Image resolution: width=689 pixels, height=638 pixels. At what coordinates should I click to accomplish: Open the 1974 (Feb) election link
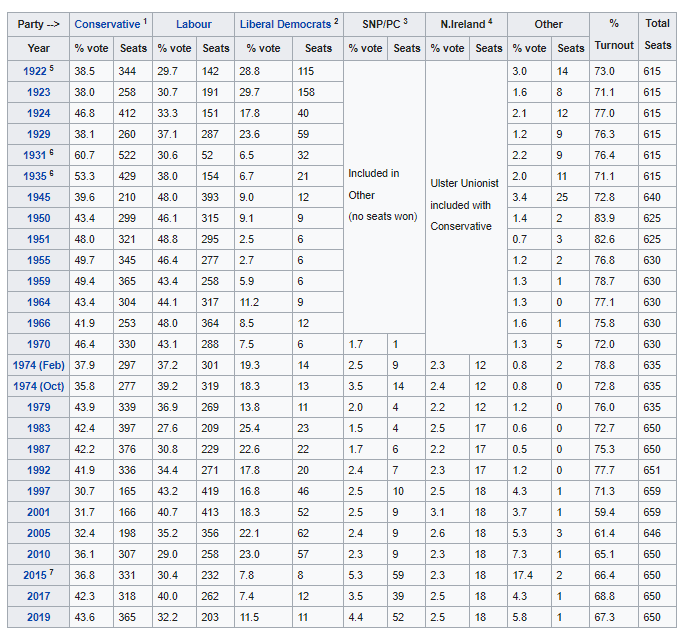tap(39, 365)
